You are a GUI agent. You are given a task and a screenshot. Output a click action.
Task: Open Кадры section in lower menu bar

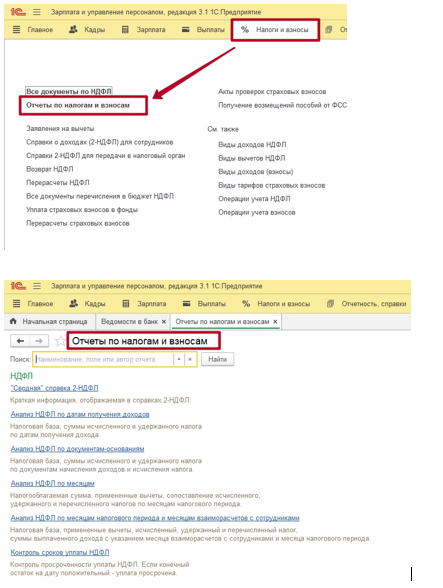(x=87, y=304)
